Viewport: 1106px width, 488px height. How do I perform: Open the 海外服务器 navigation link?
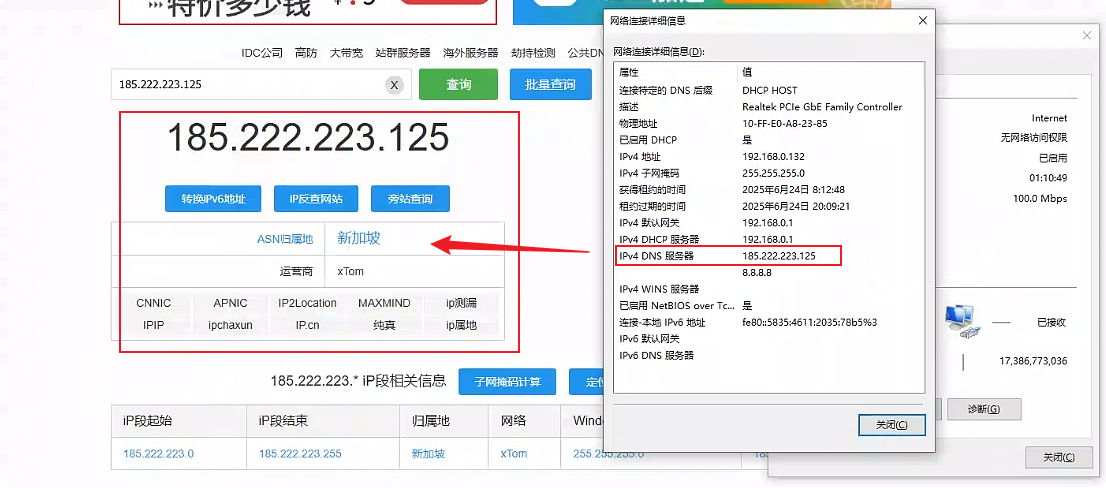(x=470, y=53)
